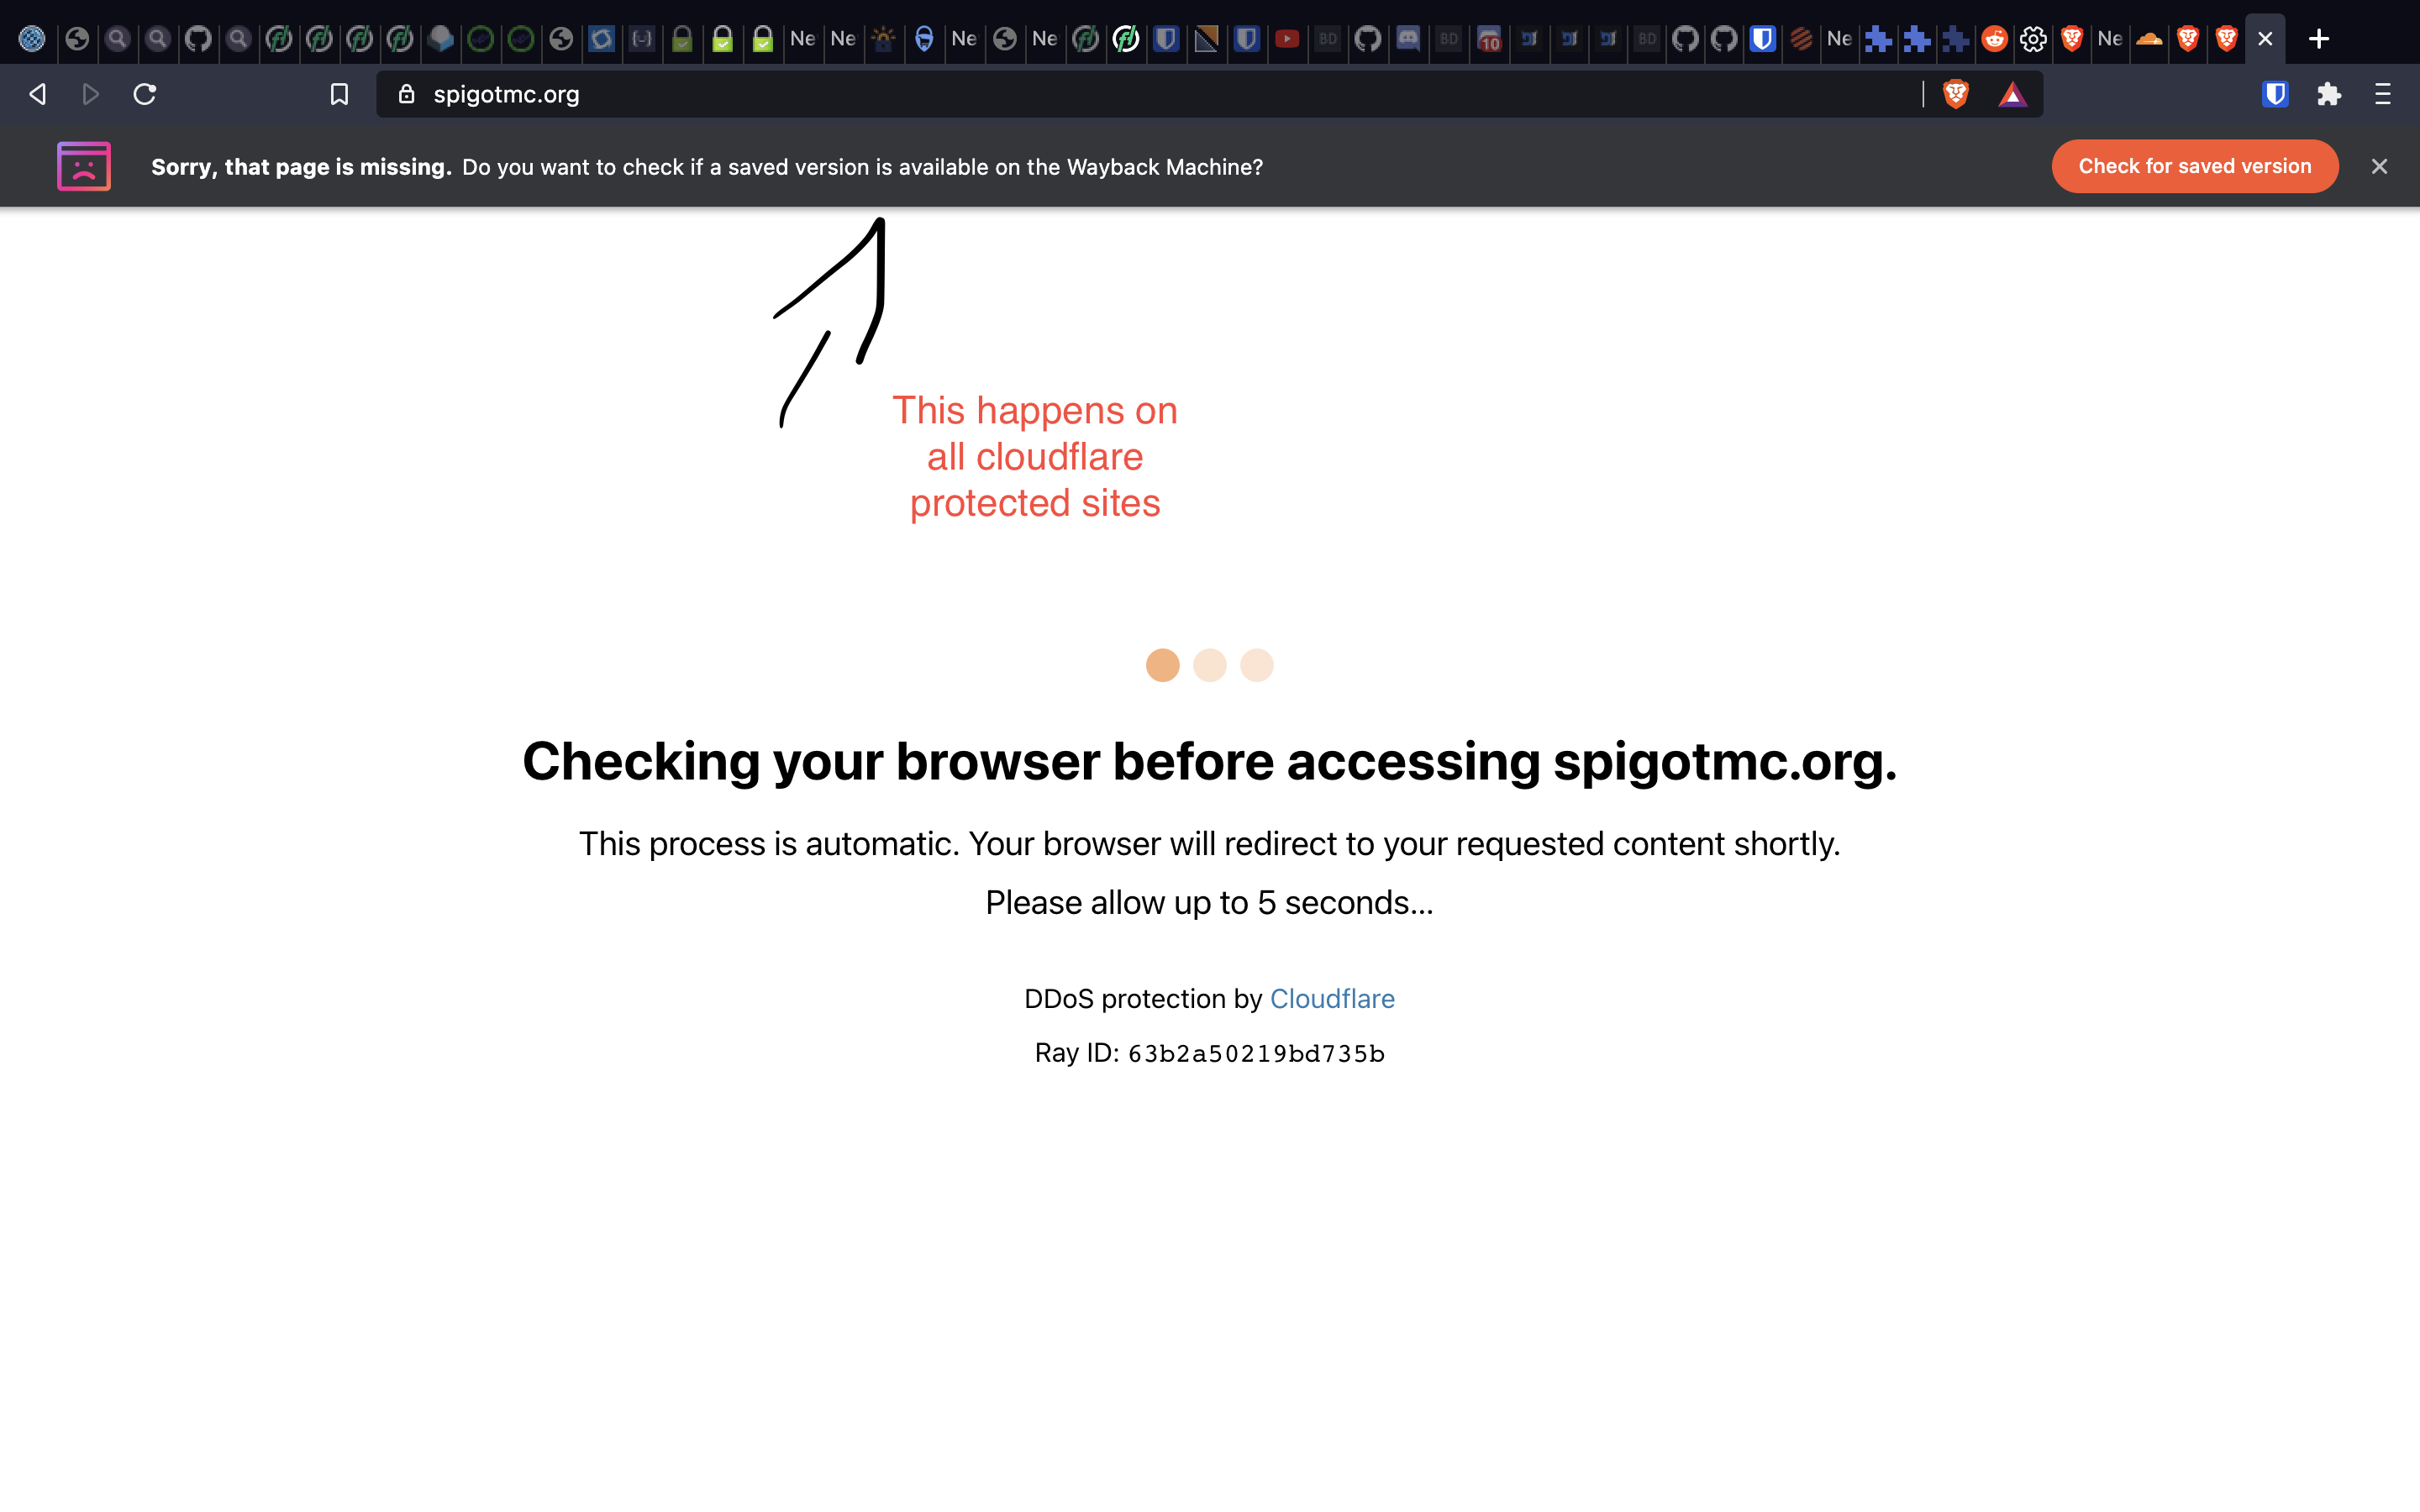
Task: Switch to the Reddit tab
Action: click(1994, 39)
